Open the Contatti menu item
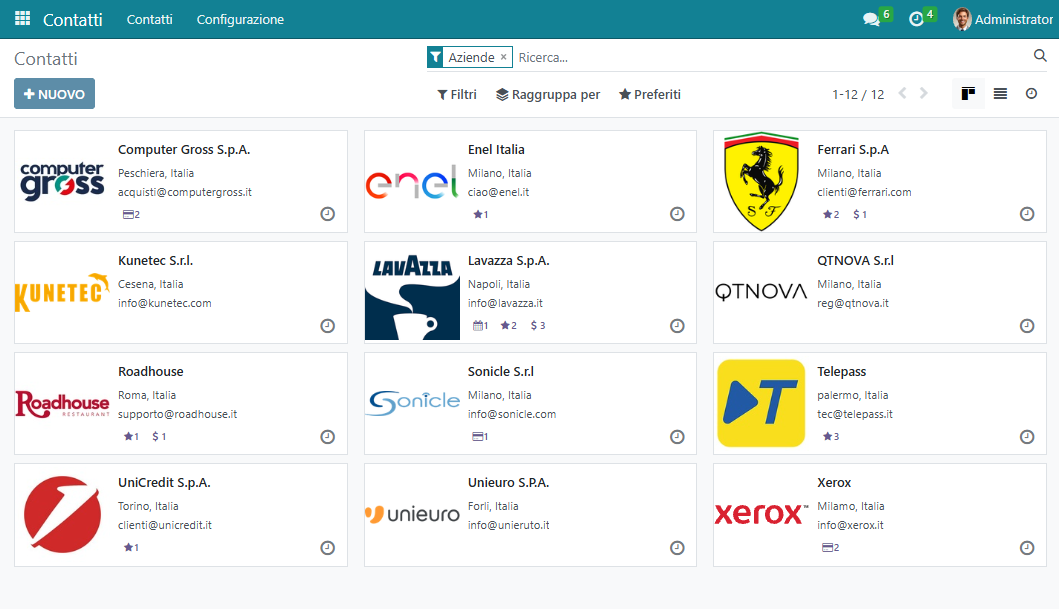This screenshot has height=609, width=1059. 149,19
